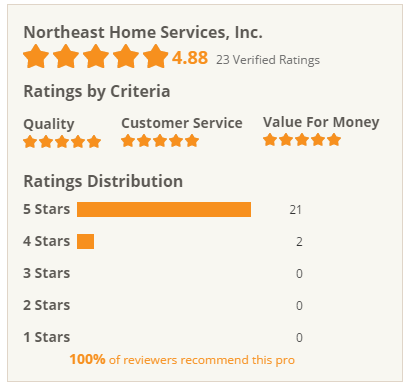Click the third large overall rating star
This screenshot has width=408, height=388.
tap(96, 56)
